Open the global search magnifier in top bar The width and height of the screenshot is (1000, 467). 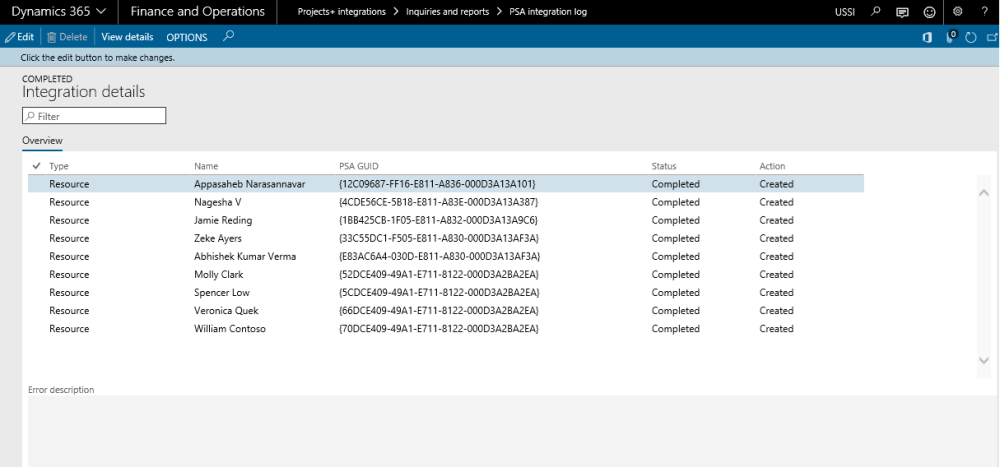tap(876, 12)
